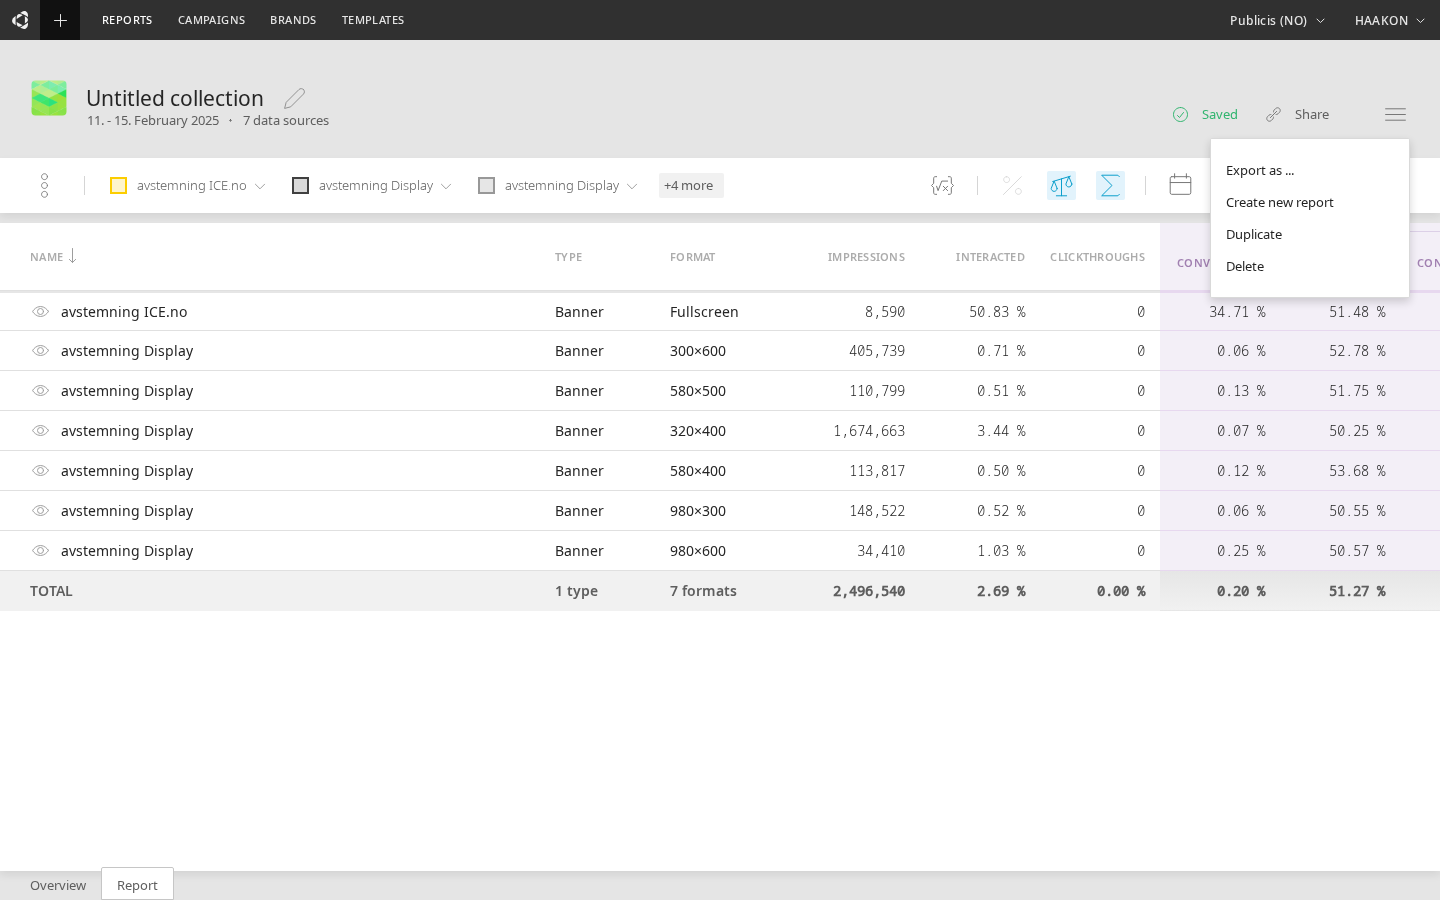Select Duplicate from the open menu
1440x900 pixels.
(x=1254, y=234)
